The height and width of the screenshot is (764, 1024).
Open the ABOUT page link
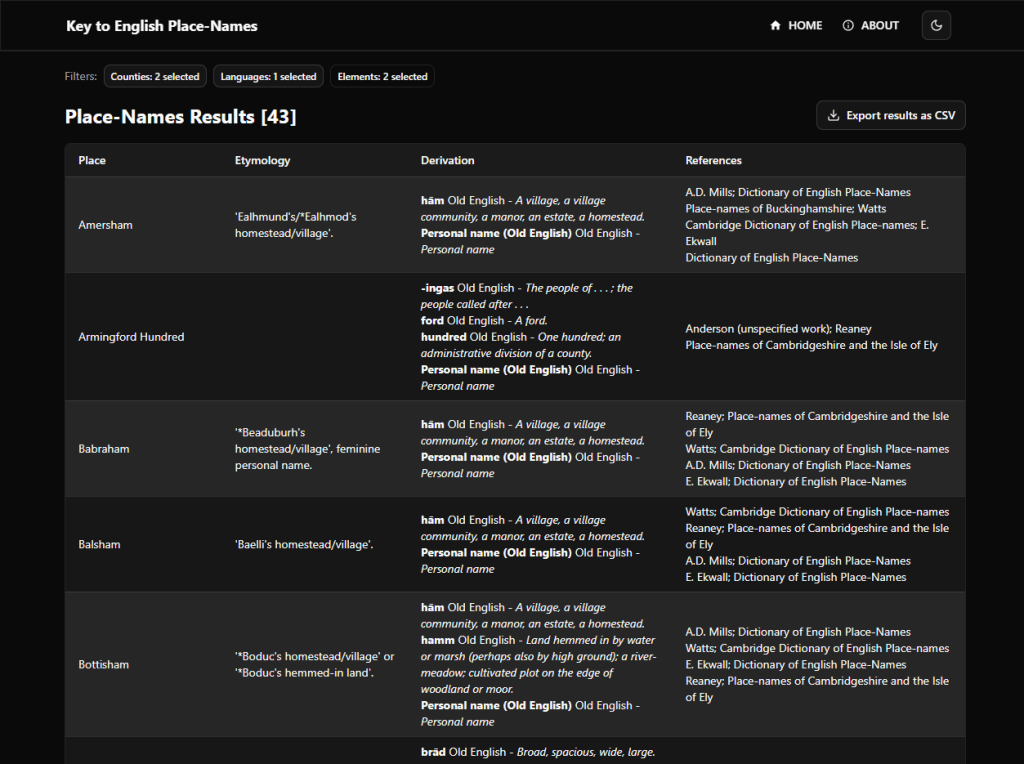click(880, 26)
